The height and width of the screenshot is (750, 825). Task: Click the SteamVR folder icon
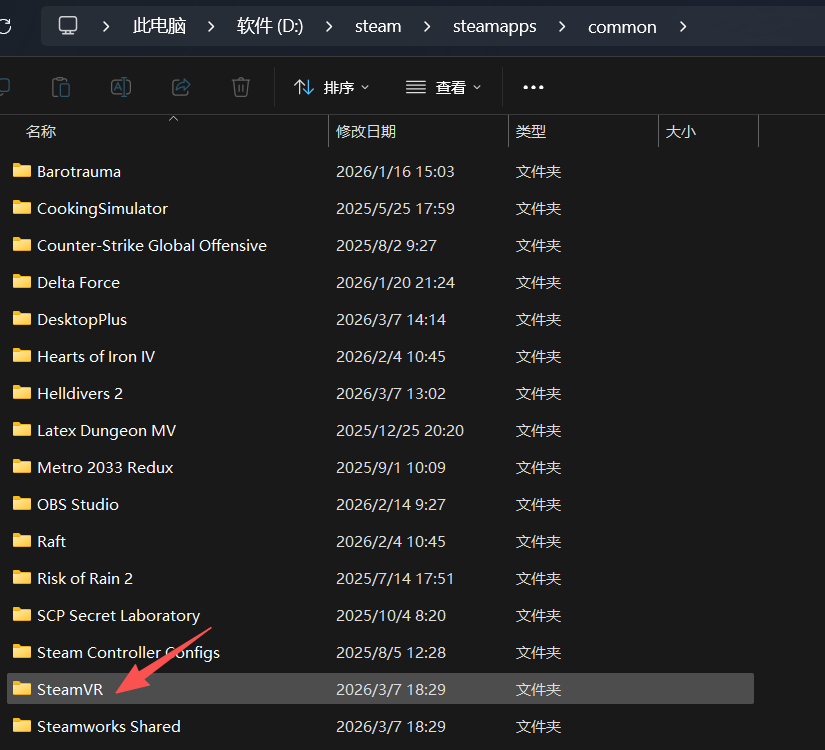22,688
